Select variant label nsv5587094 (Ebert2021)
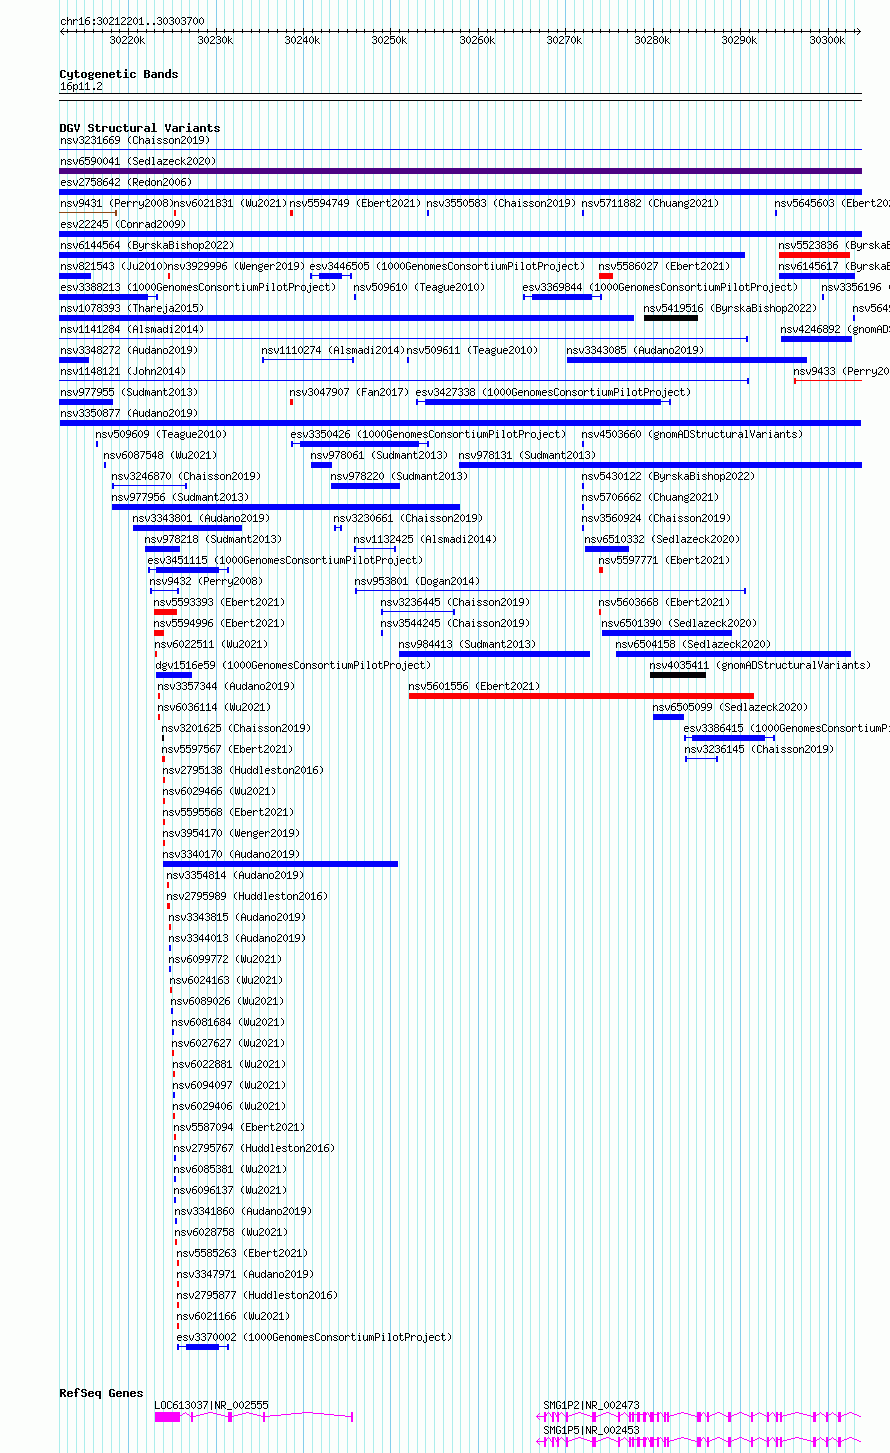The height and width of the screenshot is (1453, 890). [x=240, y=1128]
